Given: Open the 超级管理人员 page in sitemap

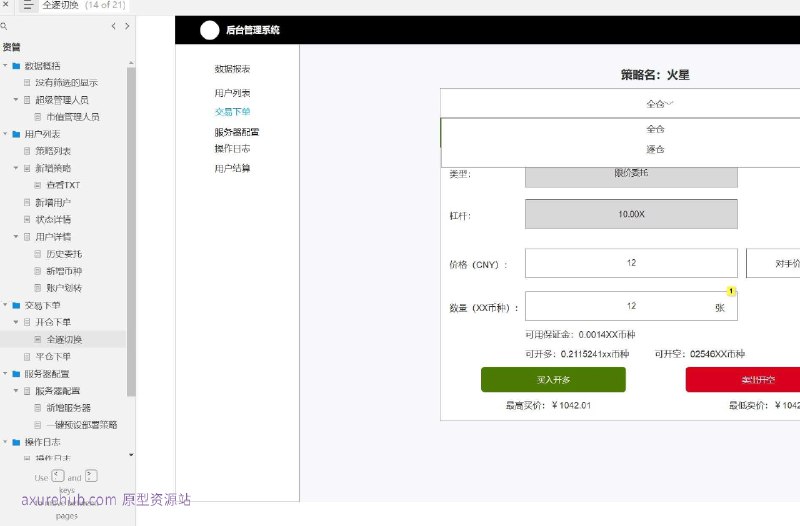Looking at the screenshot, I should tap(62, 100).
